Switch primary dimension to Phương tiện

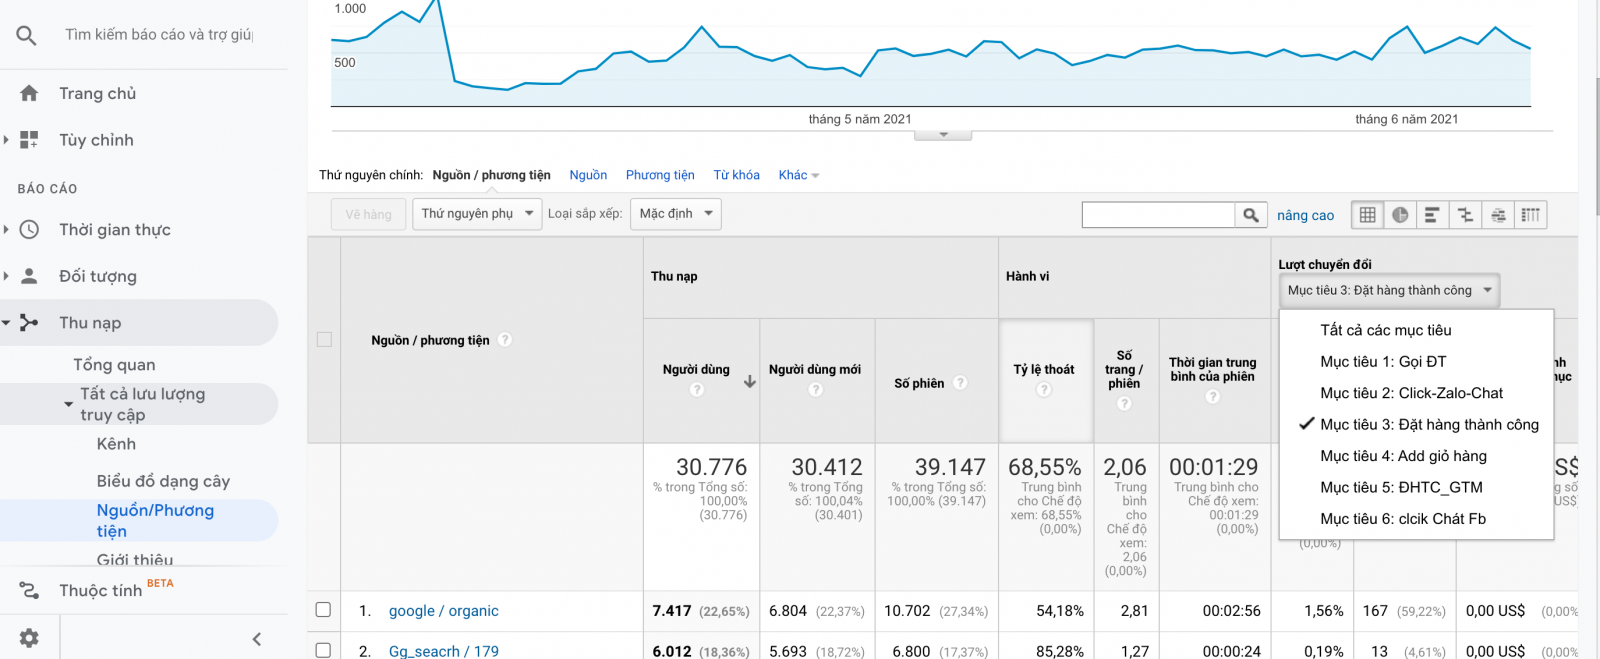[660, 175]
